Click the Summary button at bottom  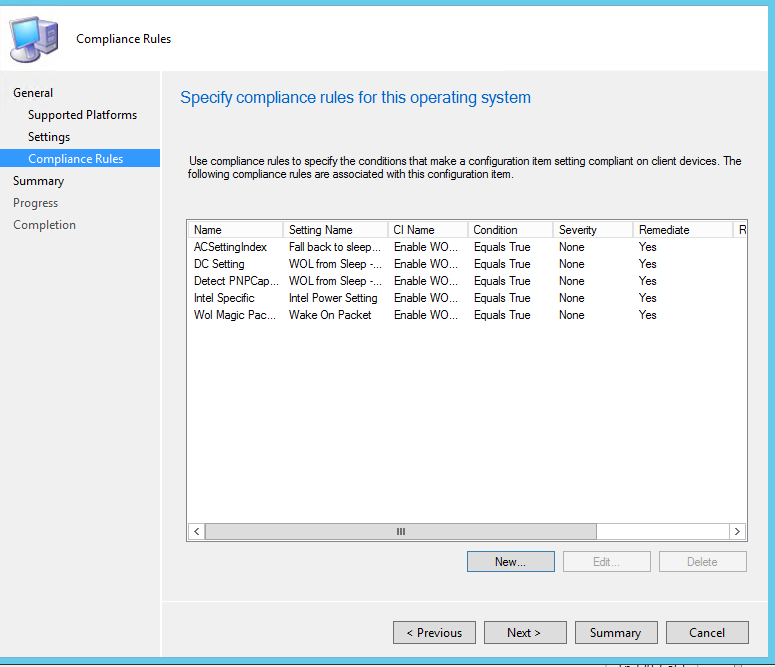click(x=616, y=633)
